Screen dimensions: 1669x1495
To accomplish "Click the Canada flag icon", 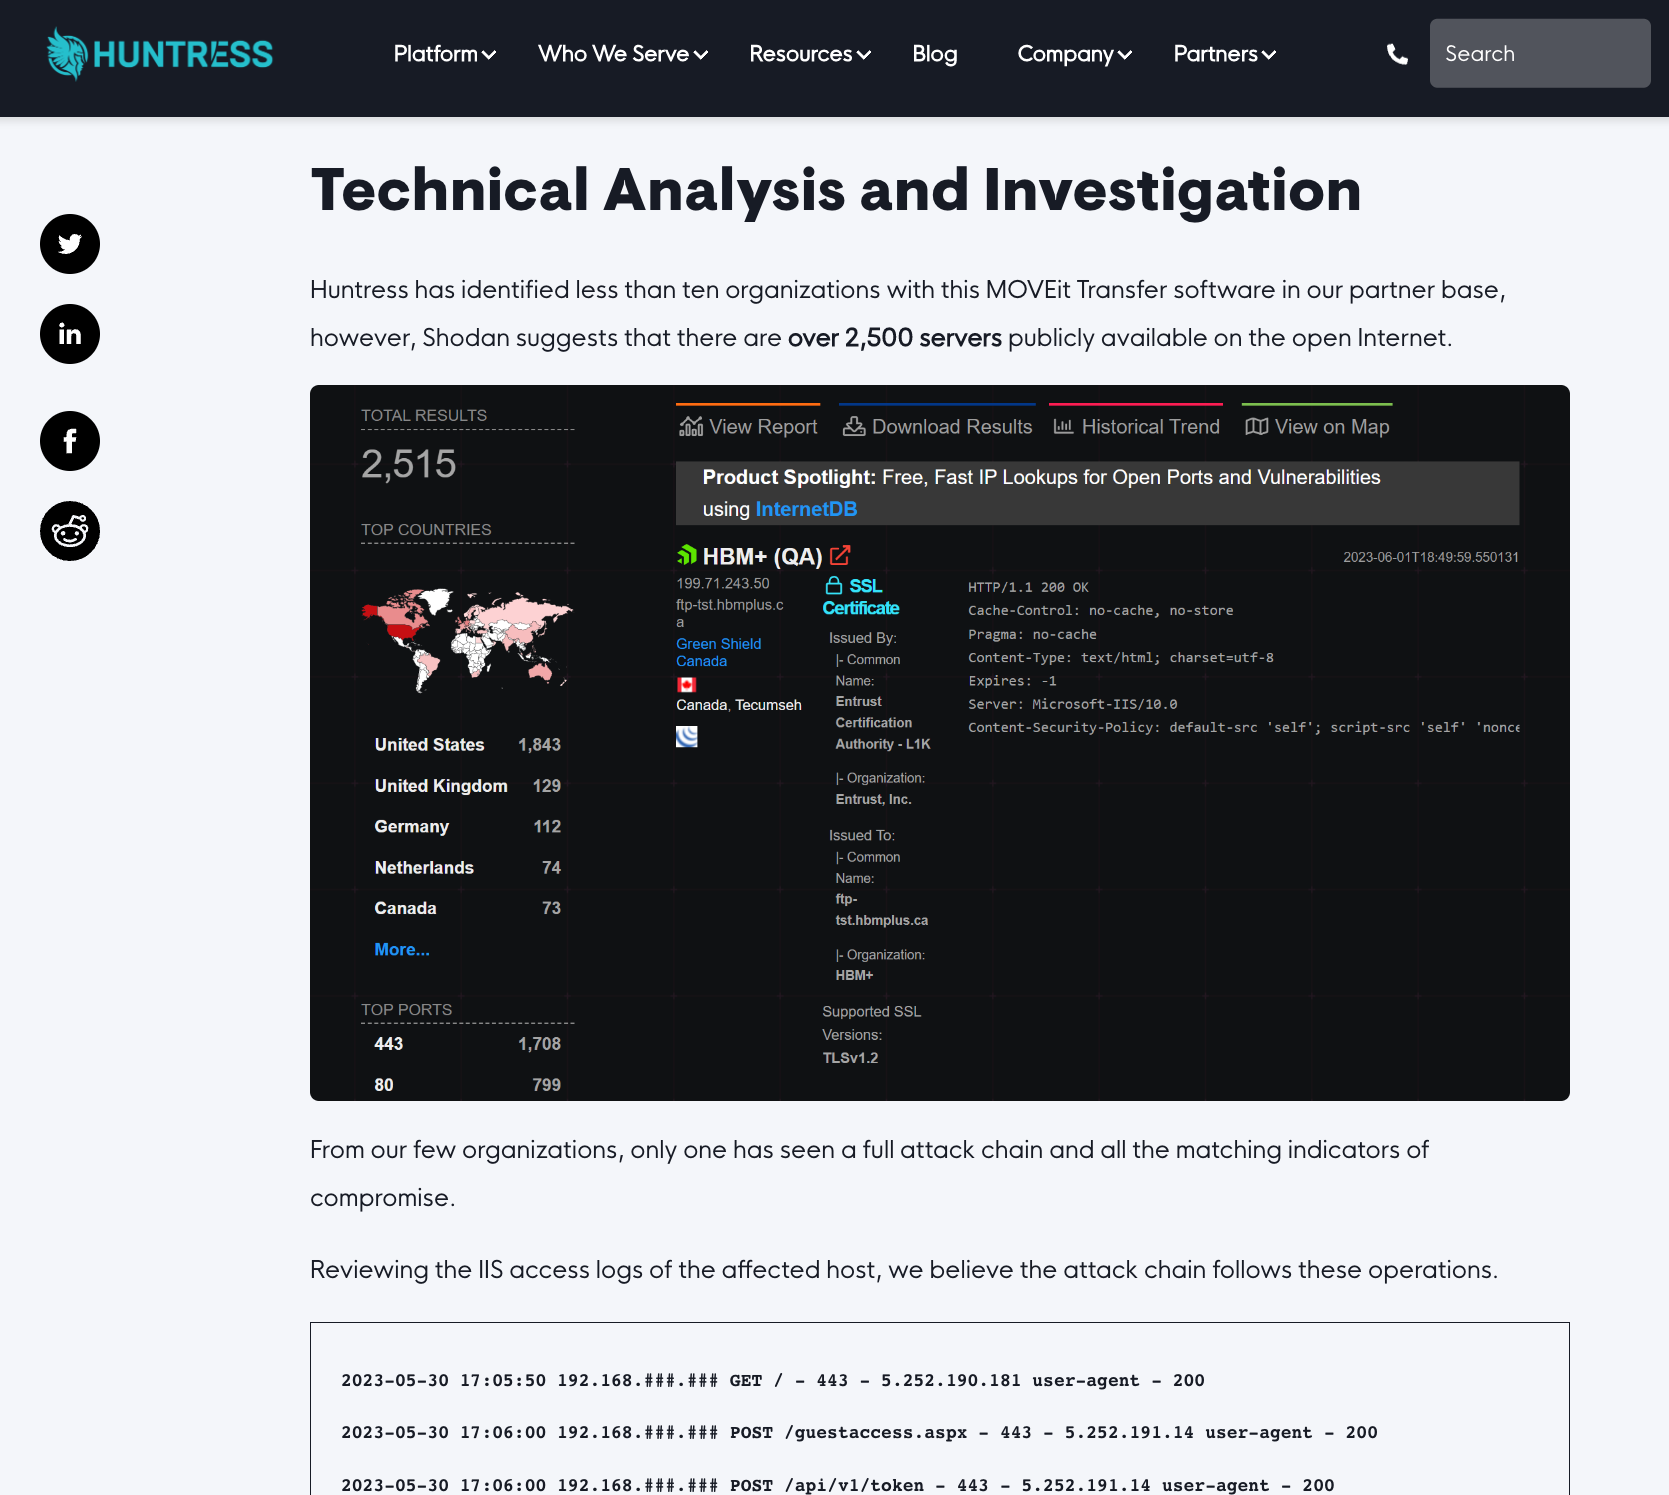I will (686, 685).
